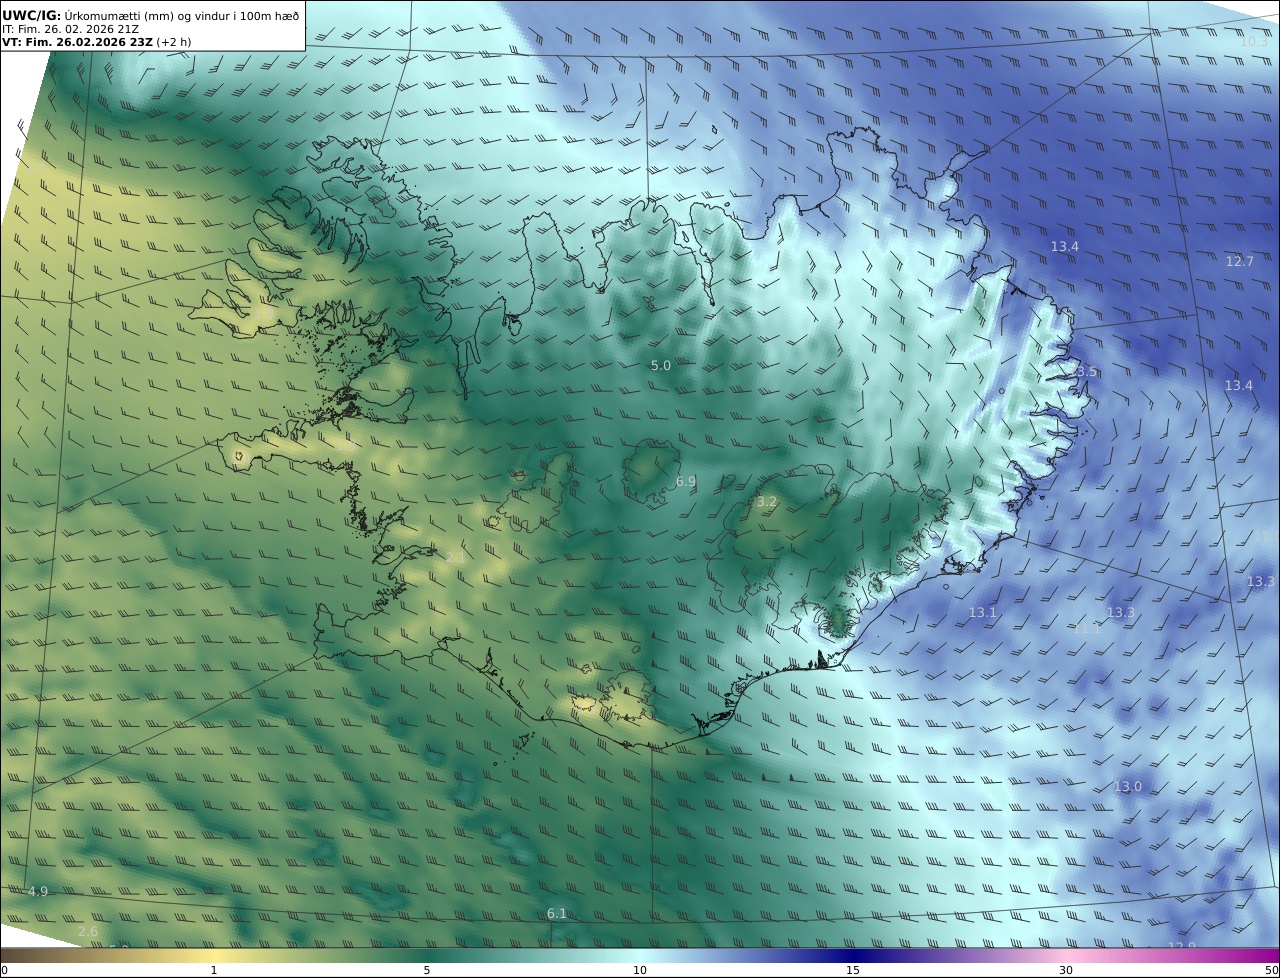This screenshot has width=1280, height=978.
Task: Click the 2.1 value label on the map
Action: [x=455, y=557]
